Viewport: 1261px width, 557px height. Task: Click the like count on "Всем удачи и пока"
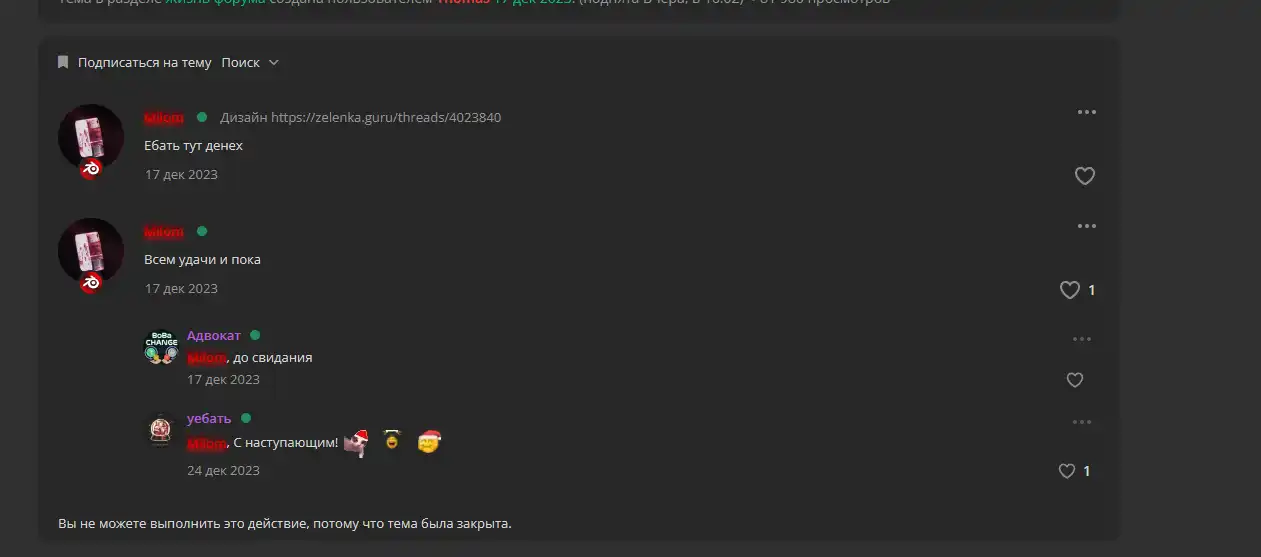[1091, 290]
